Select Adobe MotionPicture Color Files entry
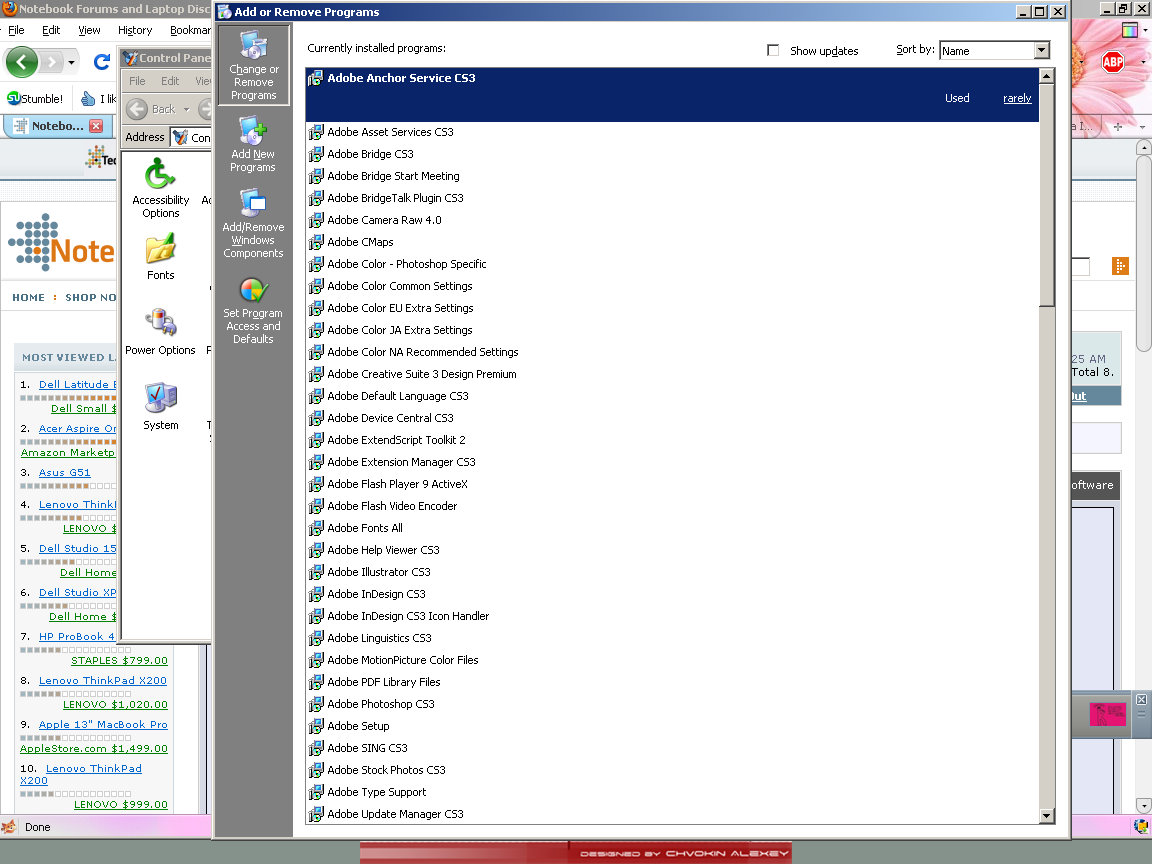1152x864 pixels. 403,660
